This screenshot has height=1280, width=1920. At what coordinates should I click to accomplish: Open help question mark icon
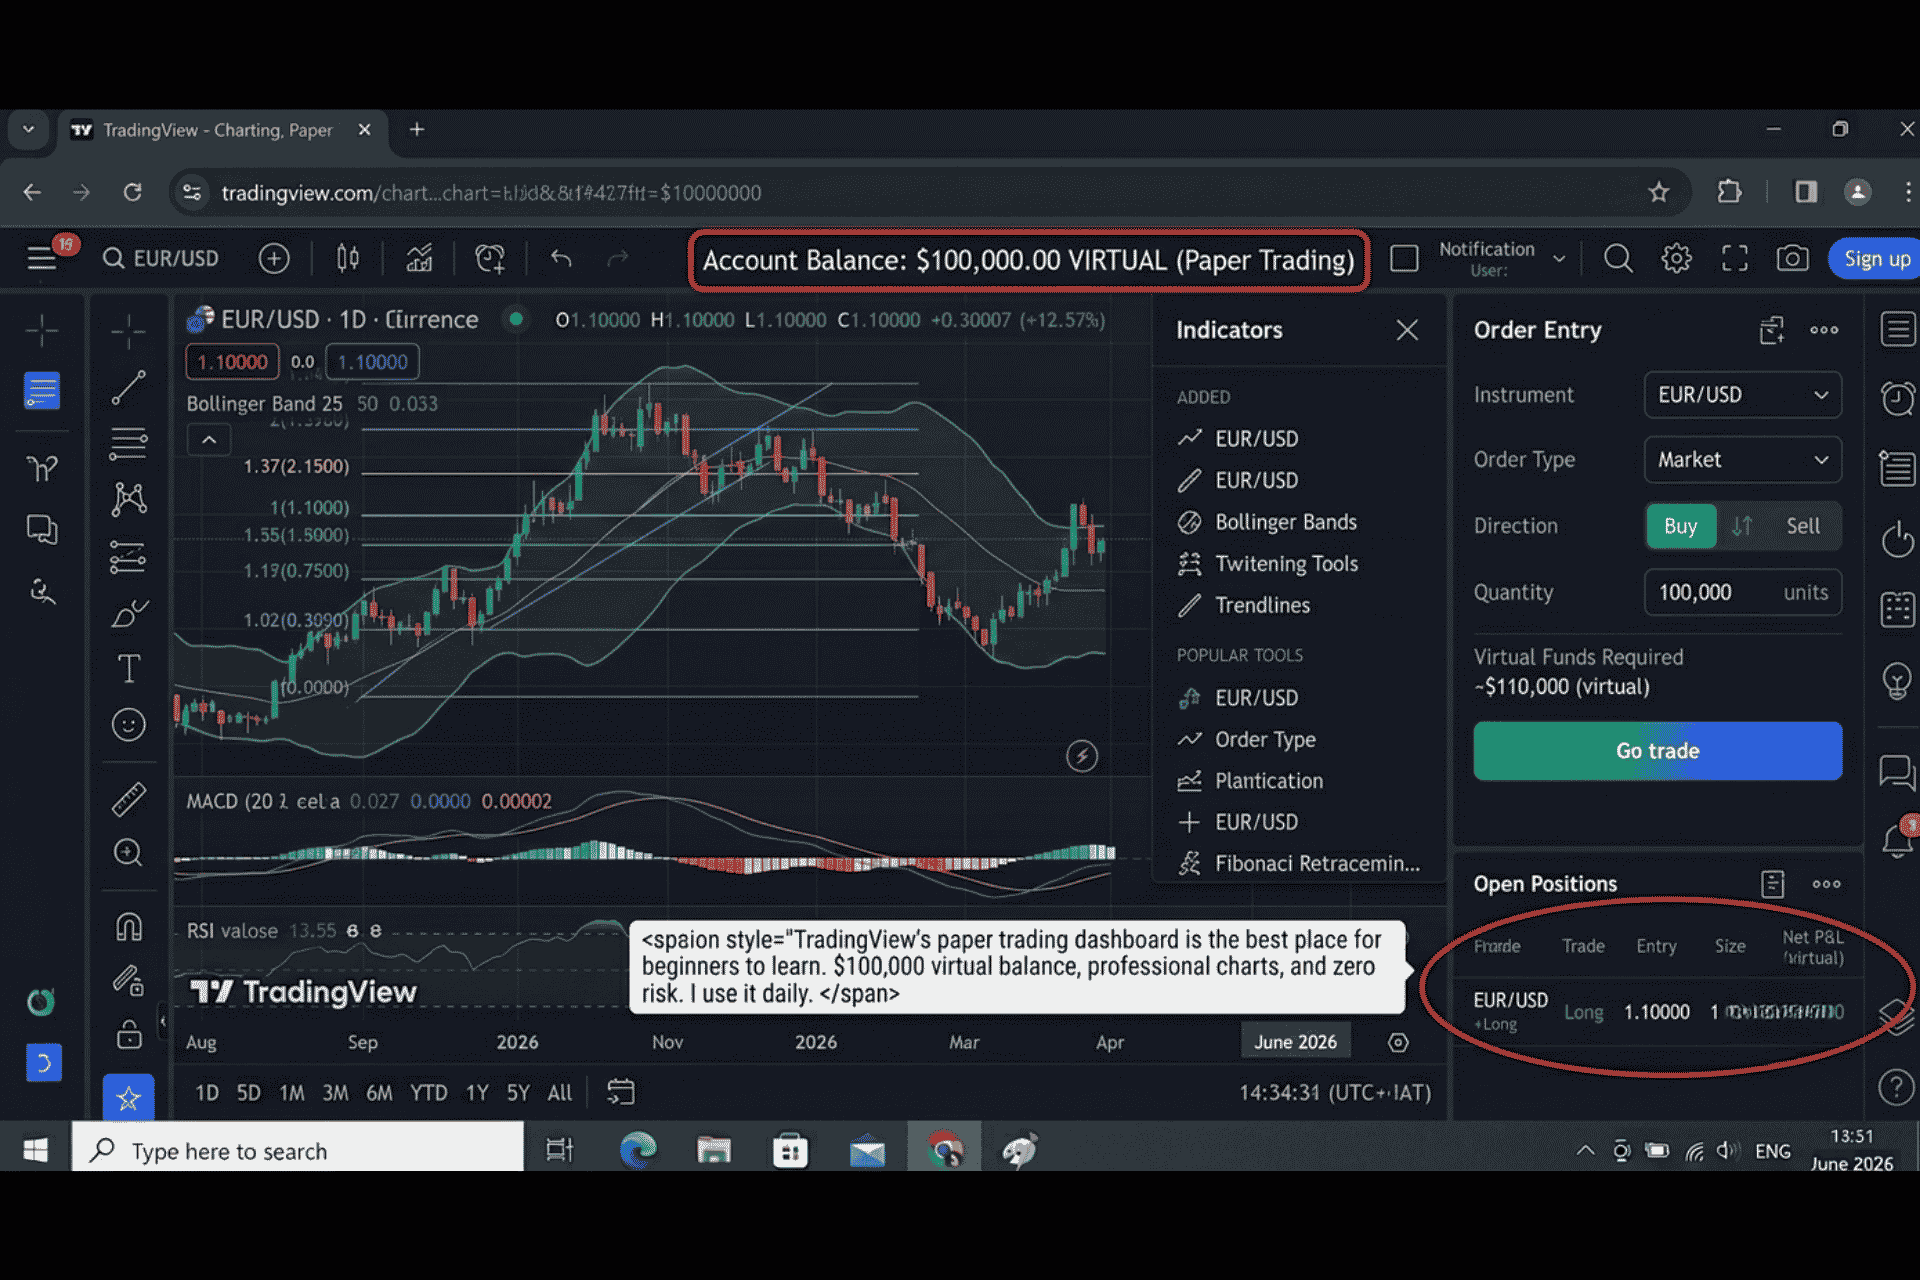[1896, 1087]
